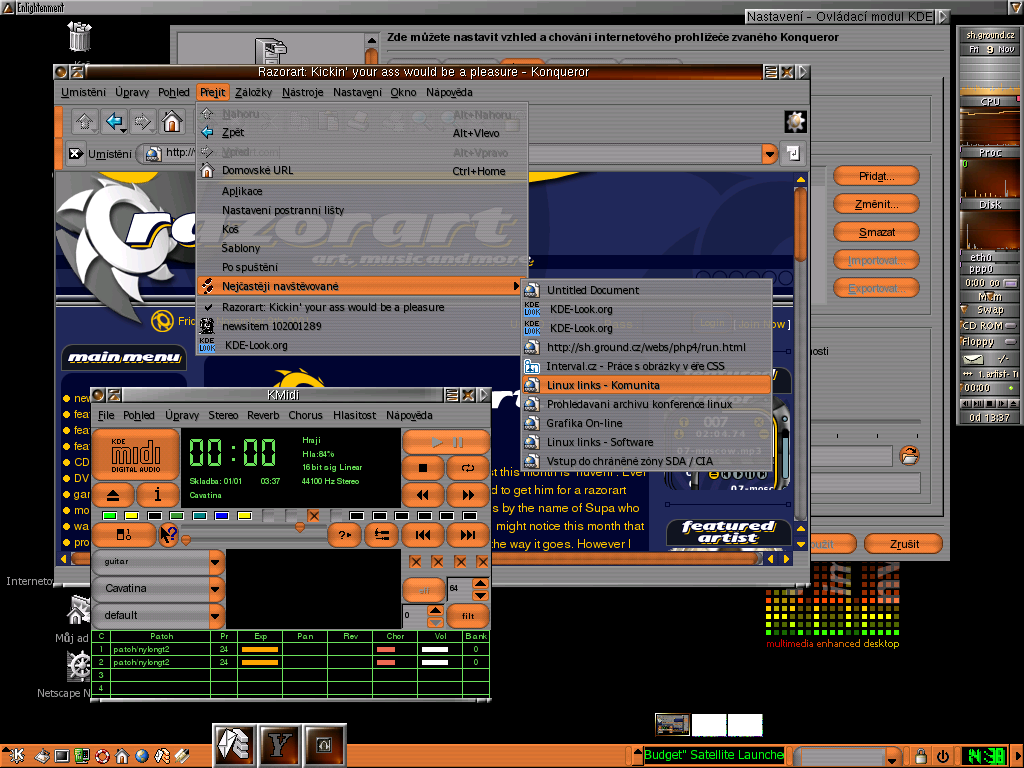Open the globe web browser panel icon
Image resolution: width=1024 pixels, height=768 pixels.
click(142, 756)
